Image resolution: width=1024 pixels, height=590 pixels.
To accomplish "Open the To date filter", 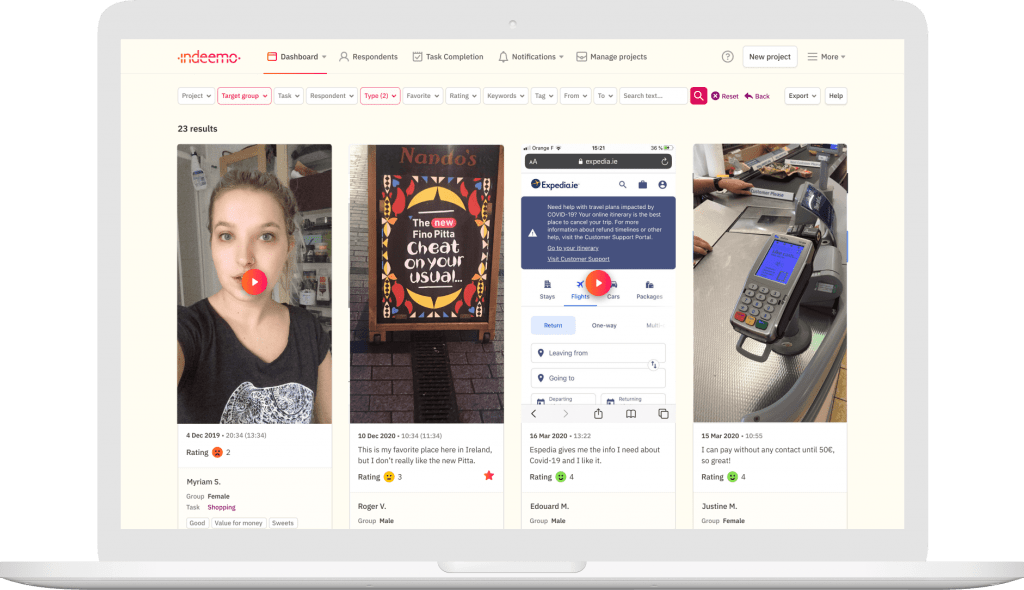I will [605, 96].
